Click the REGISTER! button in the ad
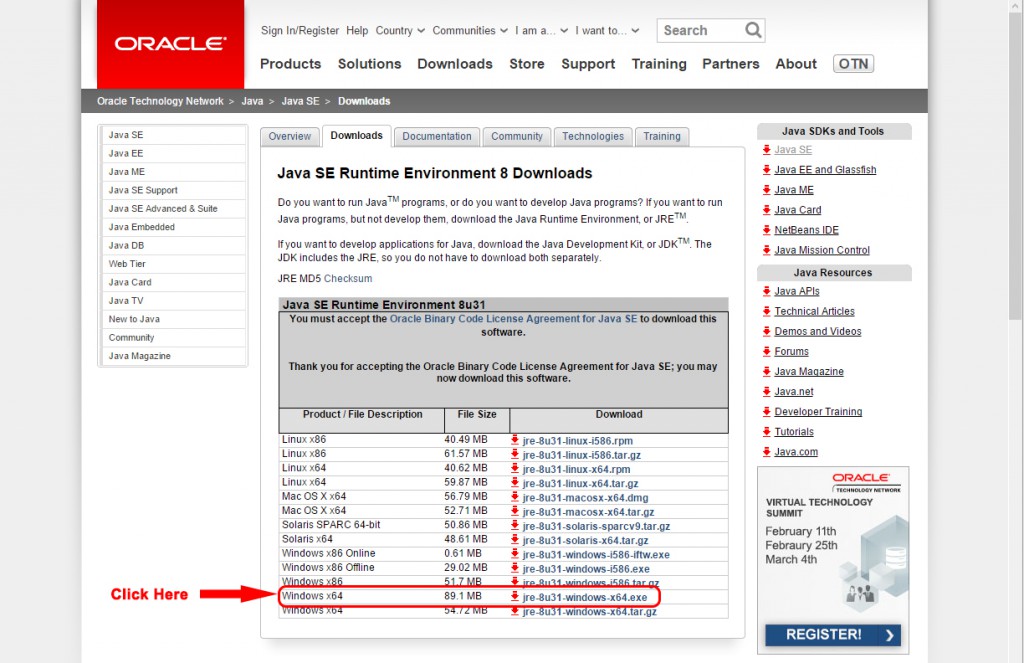 [833, 634]
